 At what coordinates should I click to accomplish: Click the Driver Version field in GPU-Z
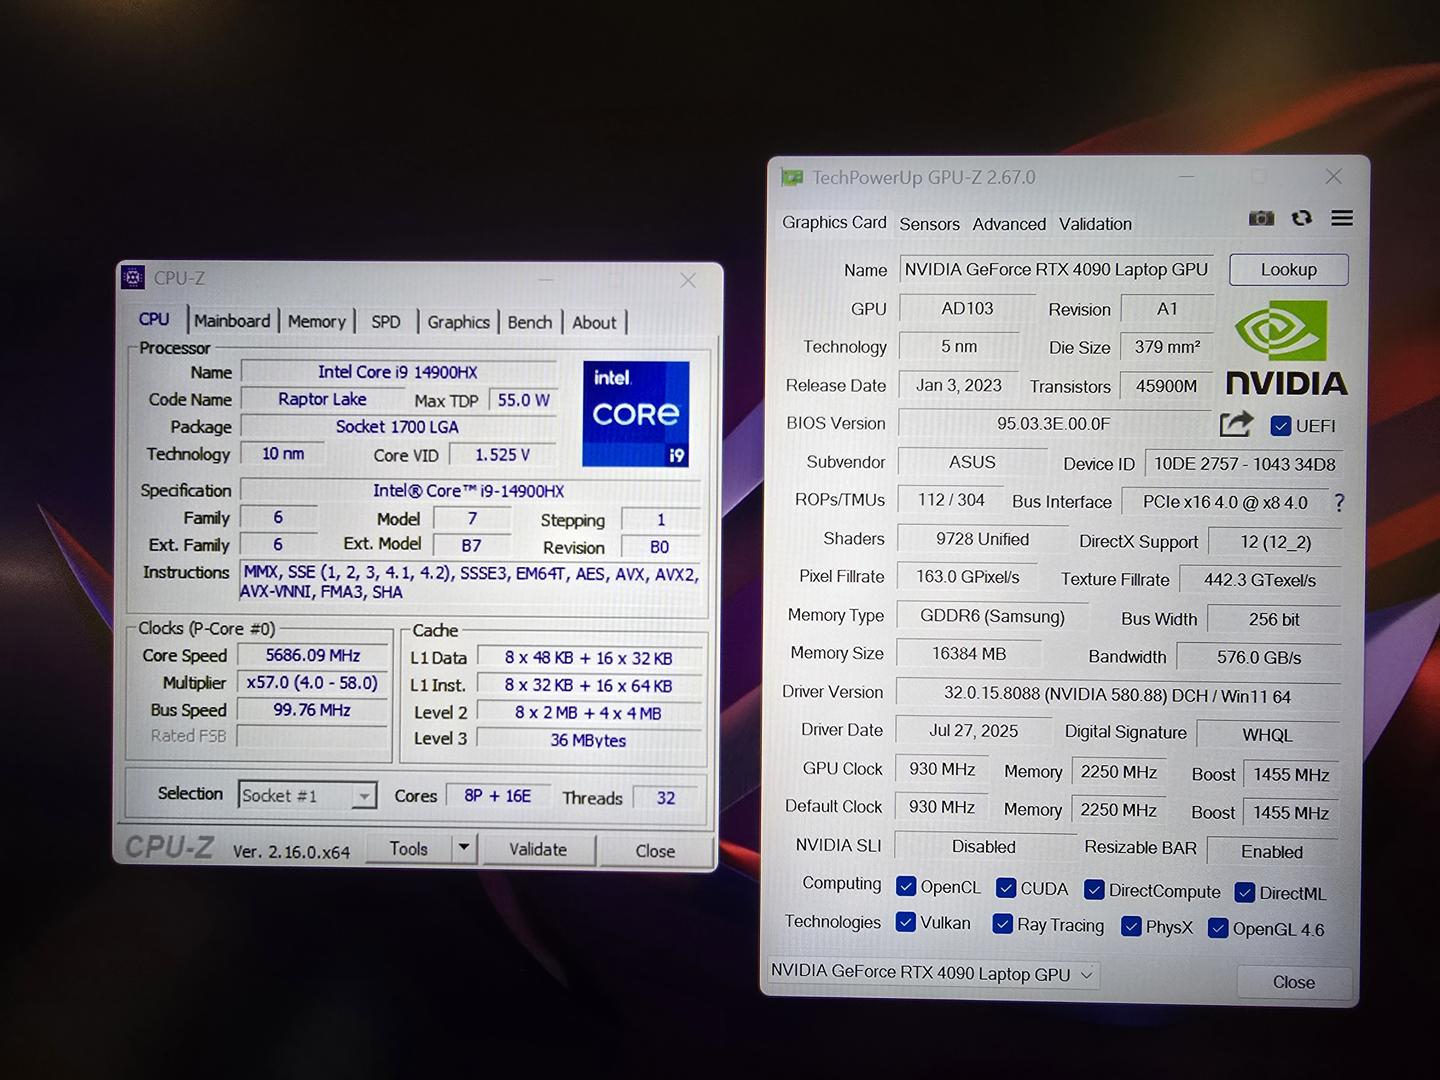point(1117,695)
